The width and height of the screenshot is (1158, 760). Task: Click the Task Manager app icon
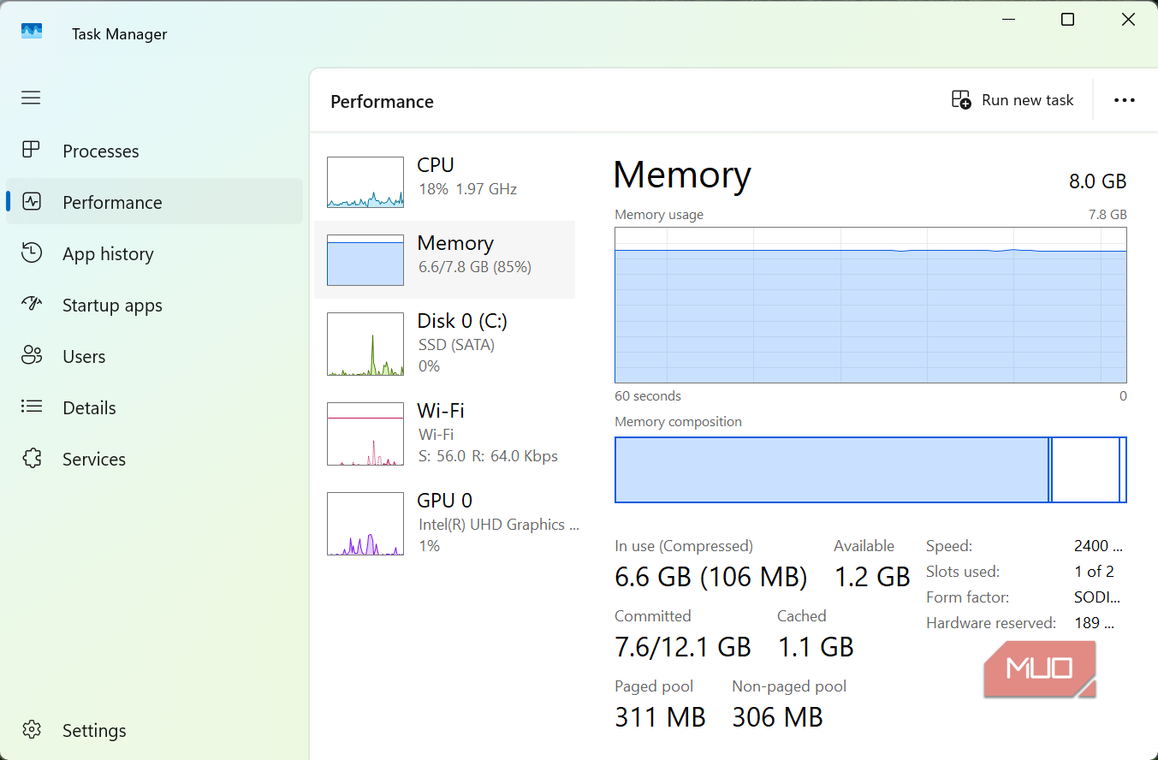32,32
